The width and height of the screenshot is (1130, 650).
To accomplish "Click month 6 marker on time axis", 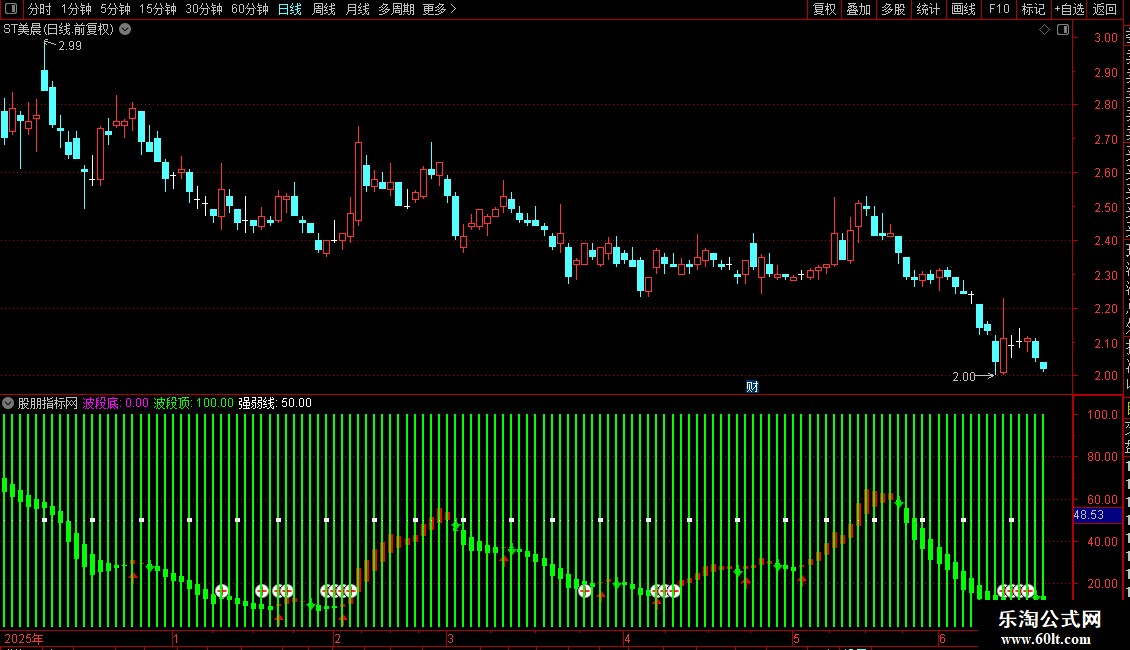I will coord(942,638).
